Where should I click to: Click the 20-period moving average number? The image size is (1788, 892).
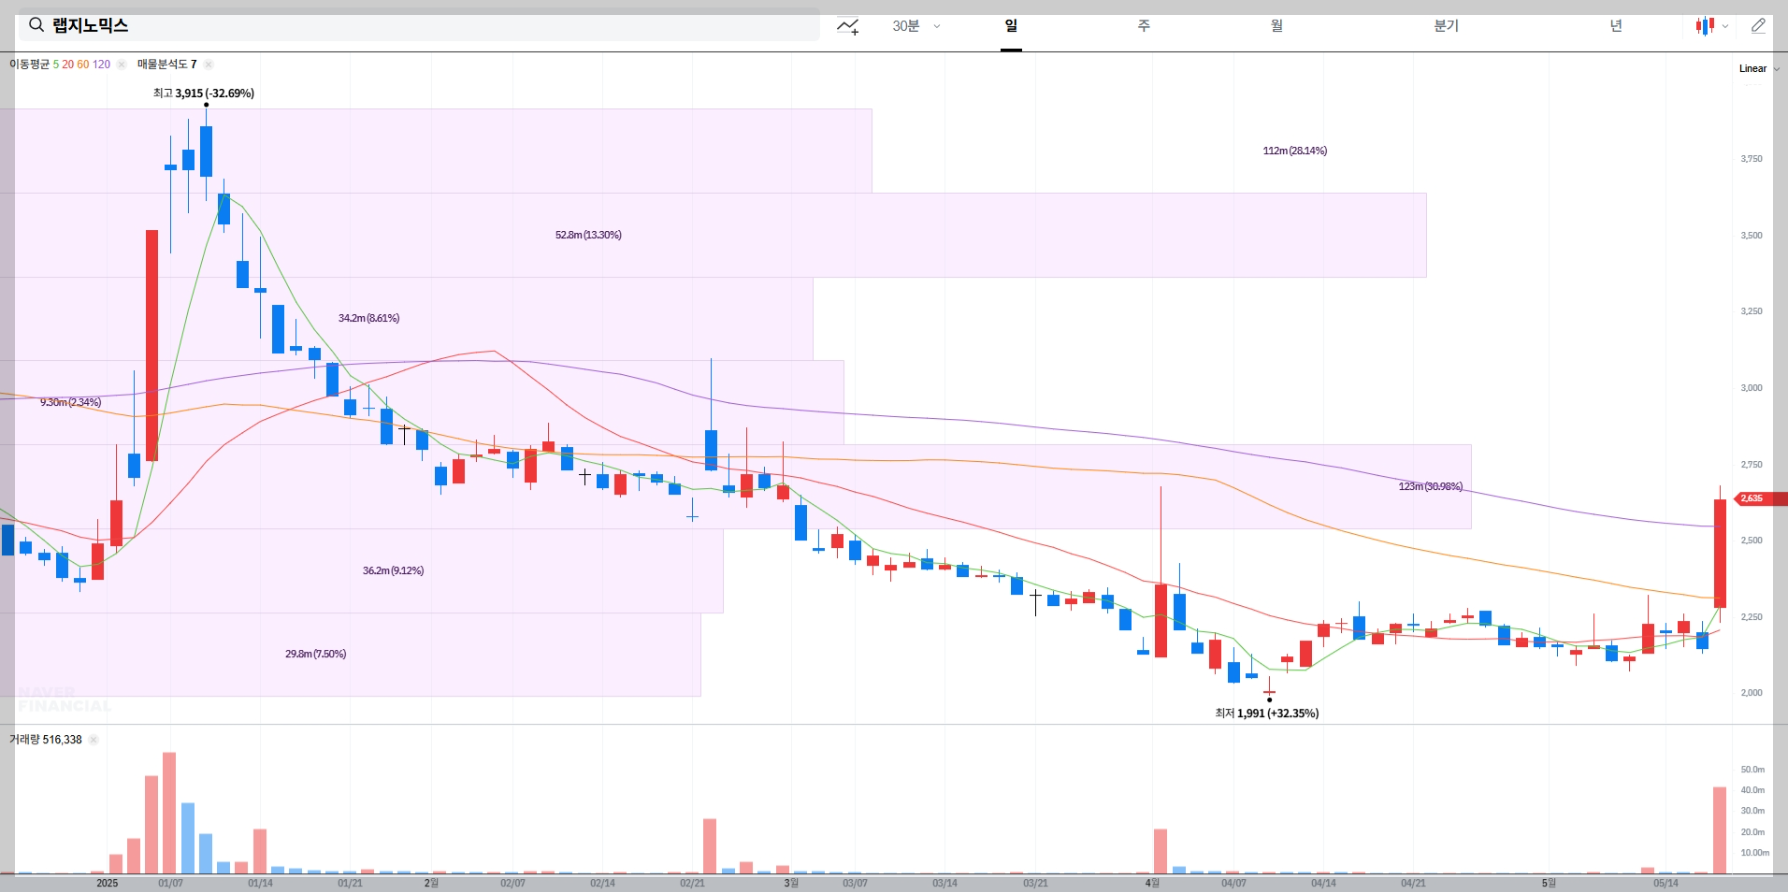68,64
